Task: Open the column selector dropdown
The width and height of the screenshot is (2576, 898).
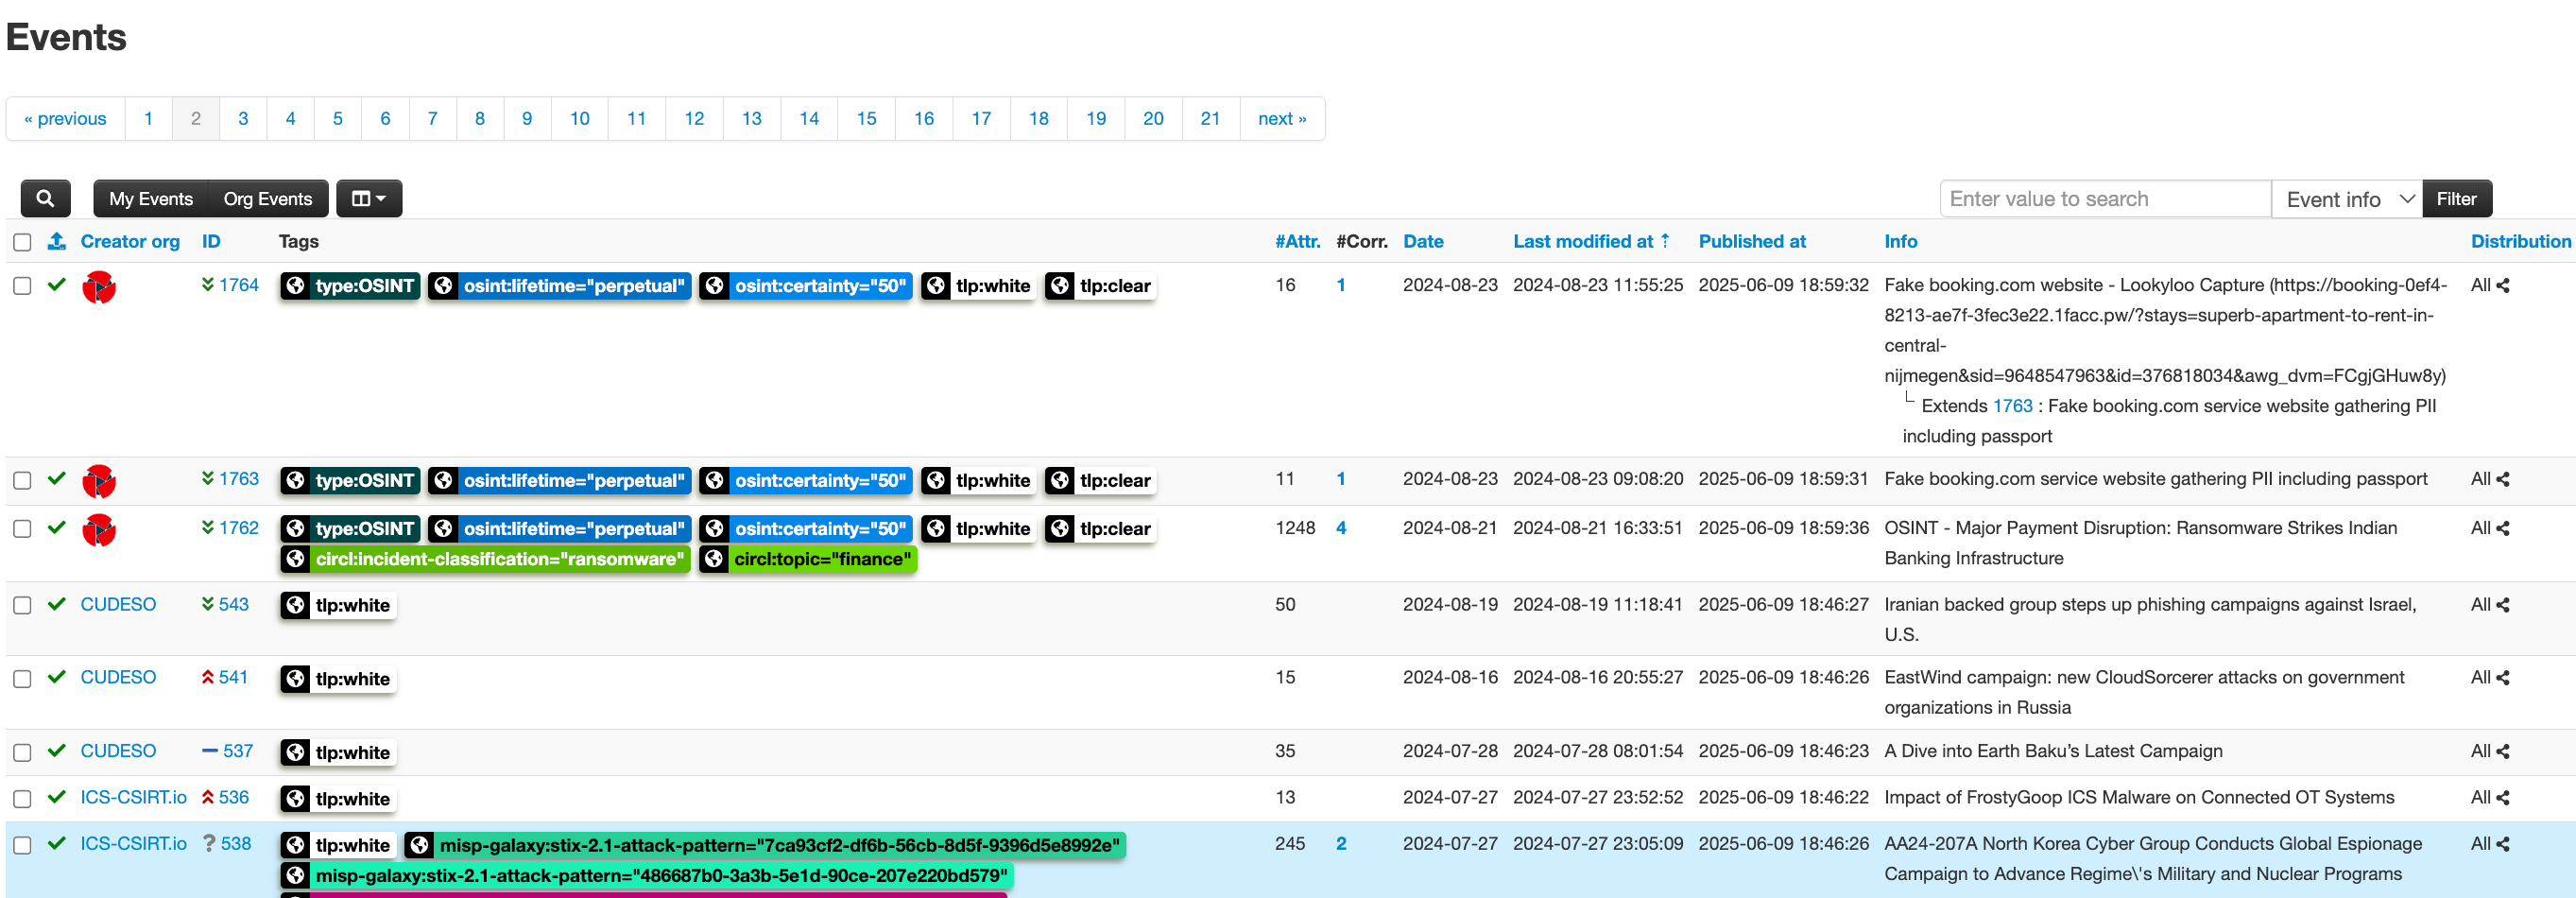Action: (x=369, y=198)
